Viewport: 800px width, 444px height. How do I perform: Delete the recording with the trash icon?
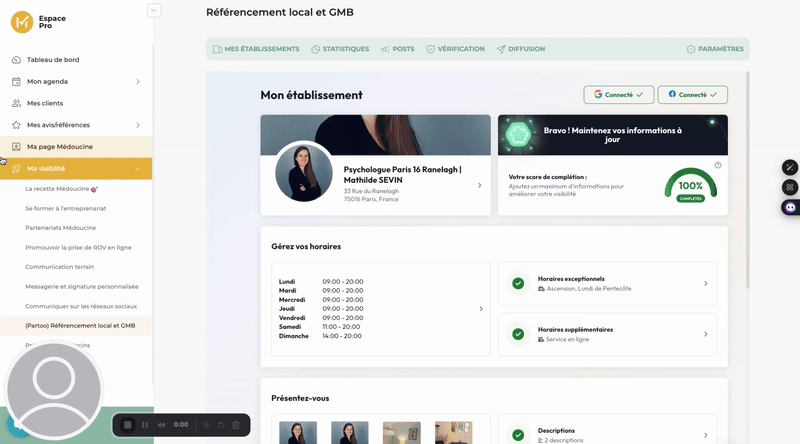click(236, 425)
